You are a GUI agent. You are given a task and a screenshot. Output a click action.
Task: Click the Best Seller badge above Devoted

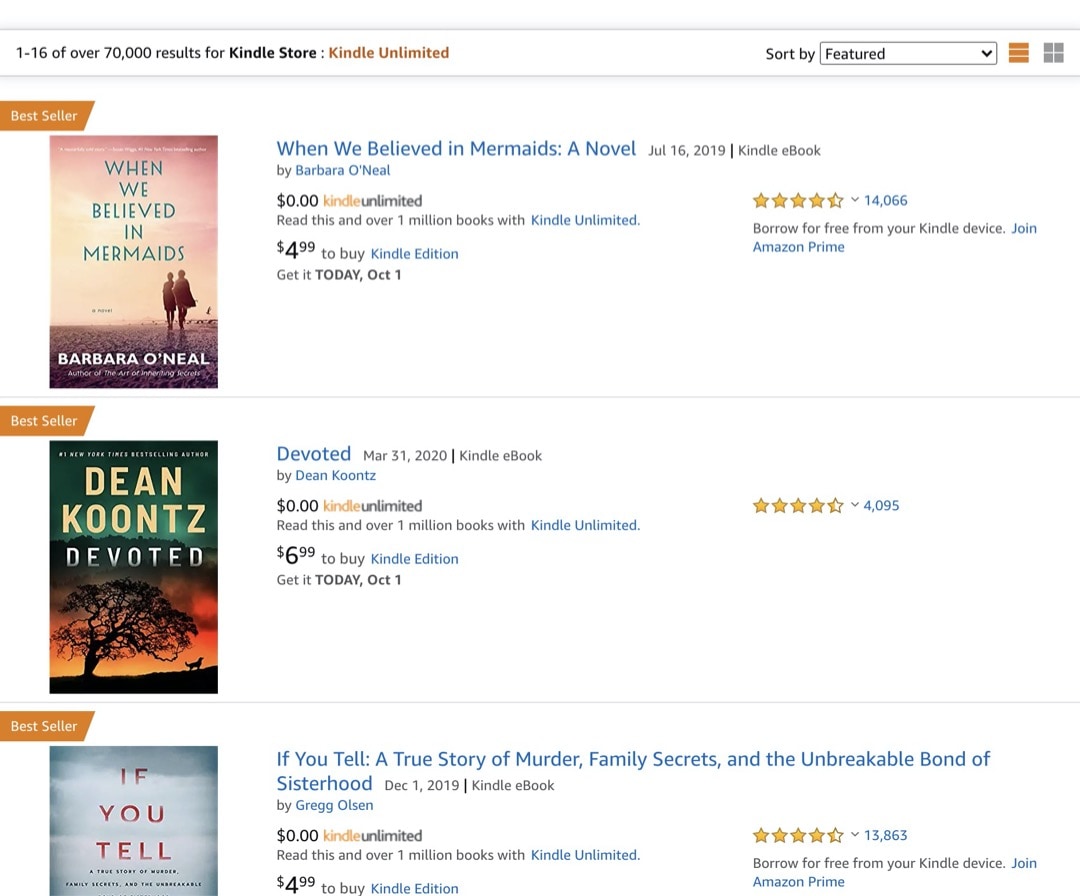pyautogui.click(x=41, y=420)
